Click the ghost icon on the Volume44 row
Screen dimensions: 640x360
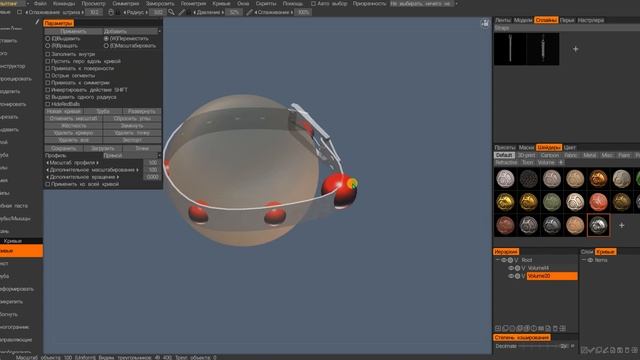[x=517, y=268]
